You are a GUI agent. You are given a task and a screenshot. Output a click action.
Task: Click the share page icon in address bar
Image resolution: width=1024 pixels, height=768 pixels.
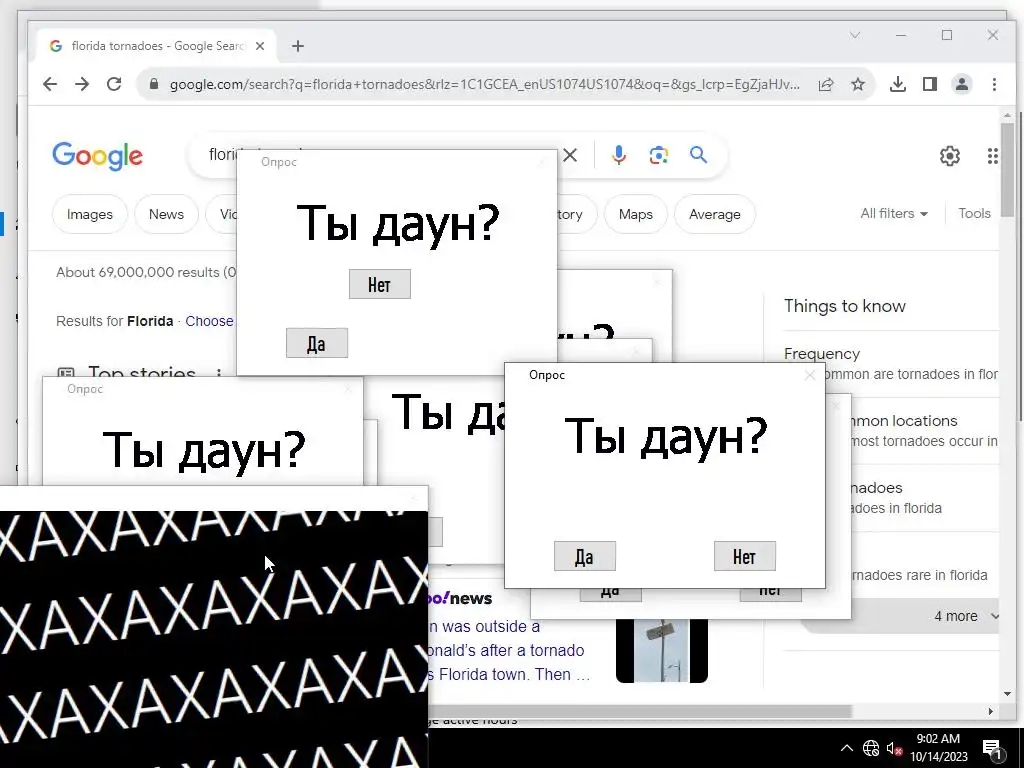click(826, 84)
